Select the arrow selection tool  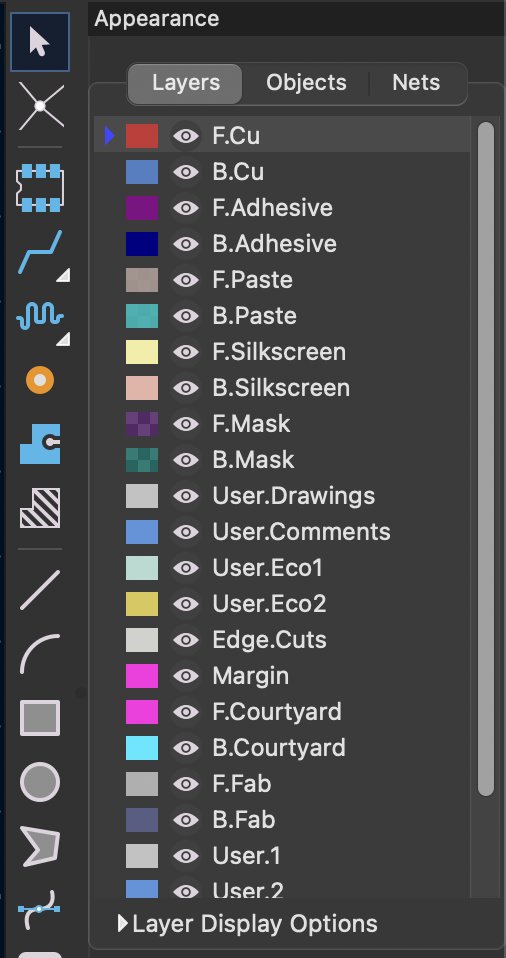pos(39,42)
